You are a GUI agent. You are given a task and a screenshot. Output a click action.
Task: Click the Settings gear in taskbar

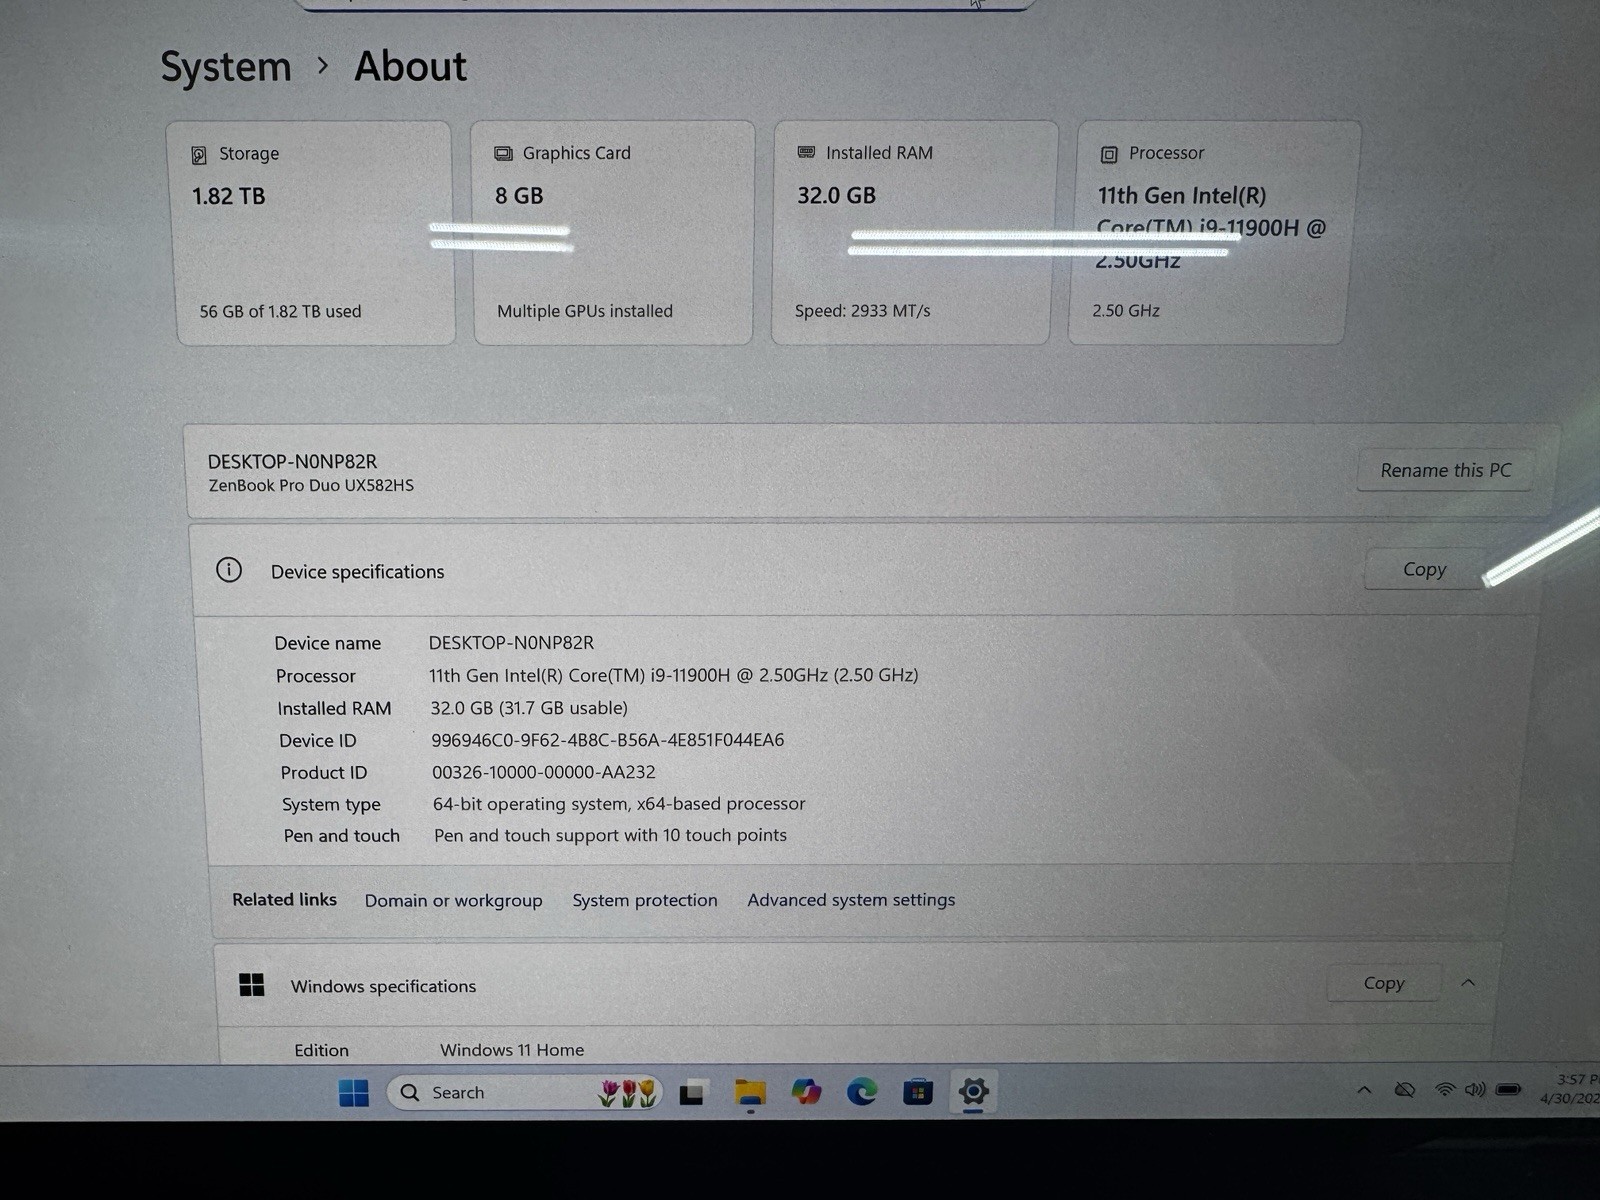[x=973, y=1091]
